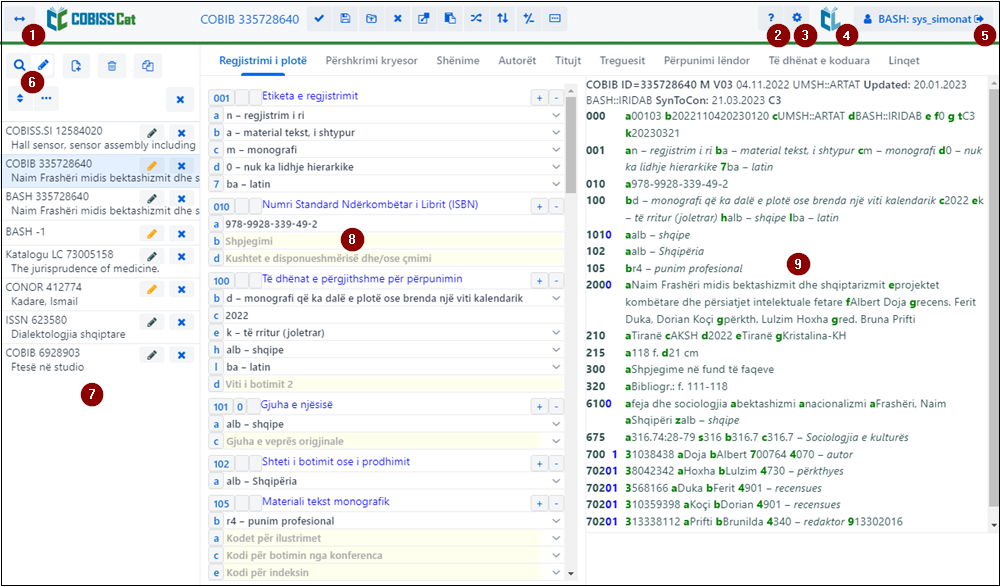1000x587 pixels.
Task: Remove the ISSN 623580 record from the list
Action: pos(181,322)
